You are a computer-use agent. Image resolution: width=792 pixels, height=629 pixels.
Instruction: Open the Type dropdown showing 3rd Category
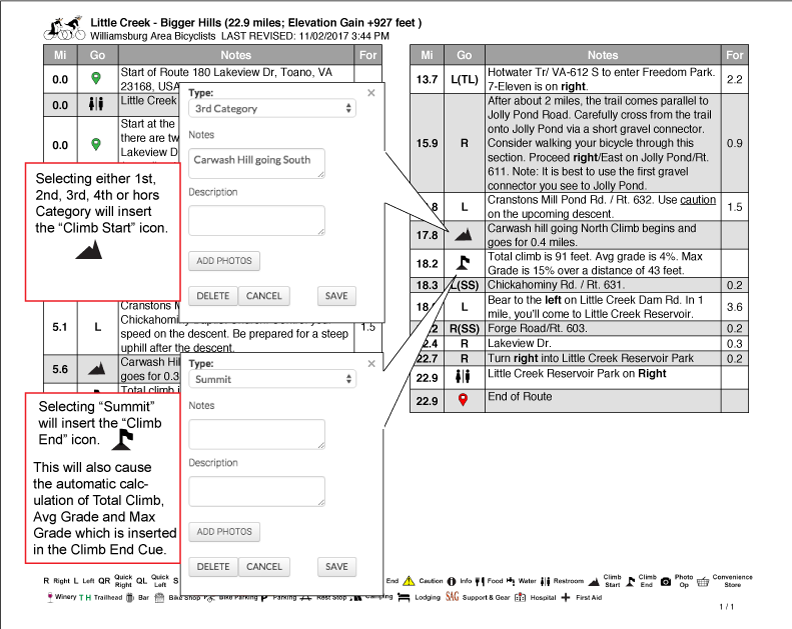(273, 108)
